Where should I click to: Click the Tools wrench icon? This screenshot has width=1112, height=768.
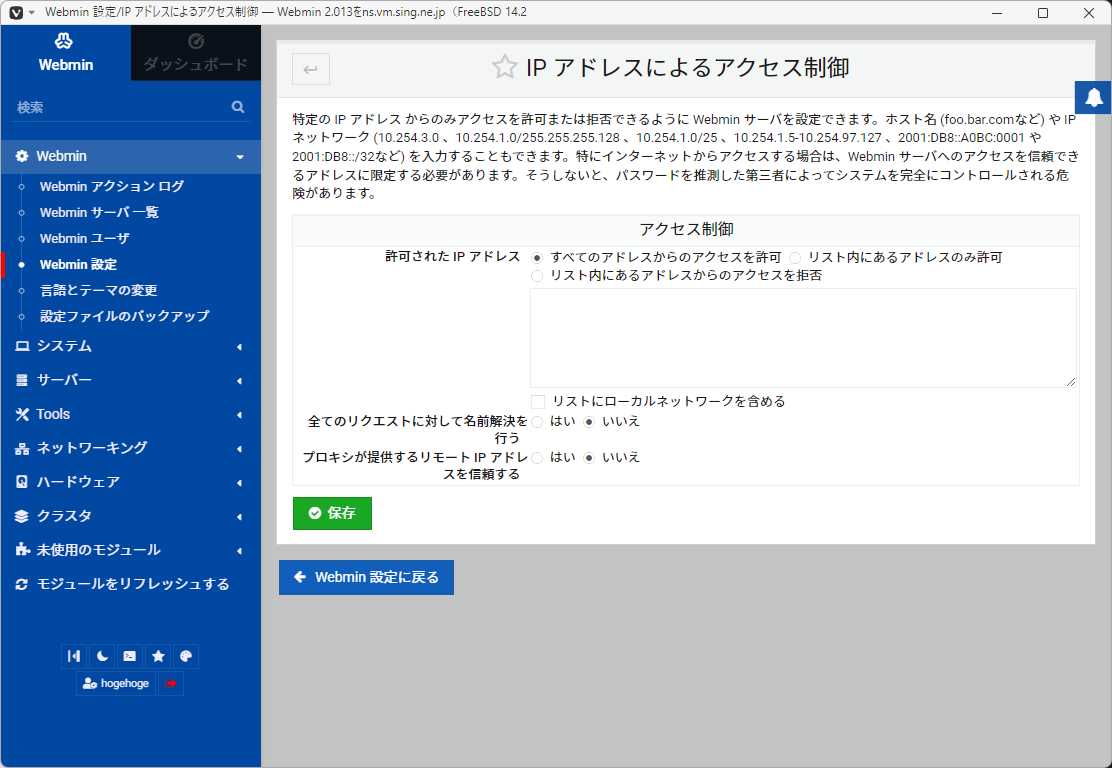[x=22, y=414]
